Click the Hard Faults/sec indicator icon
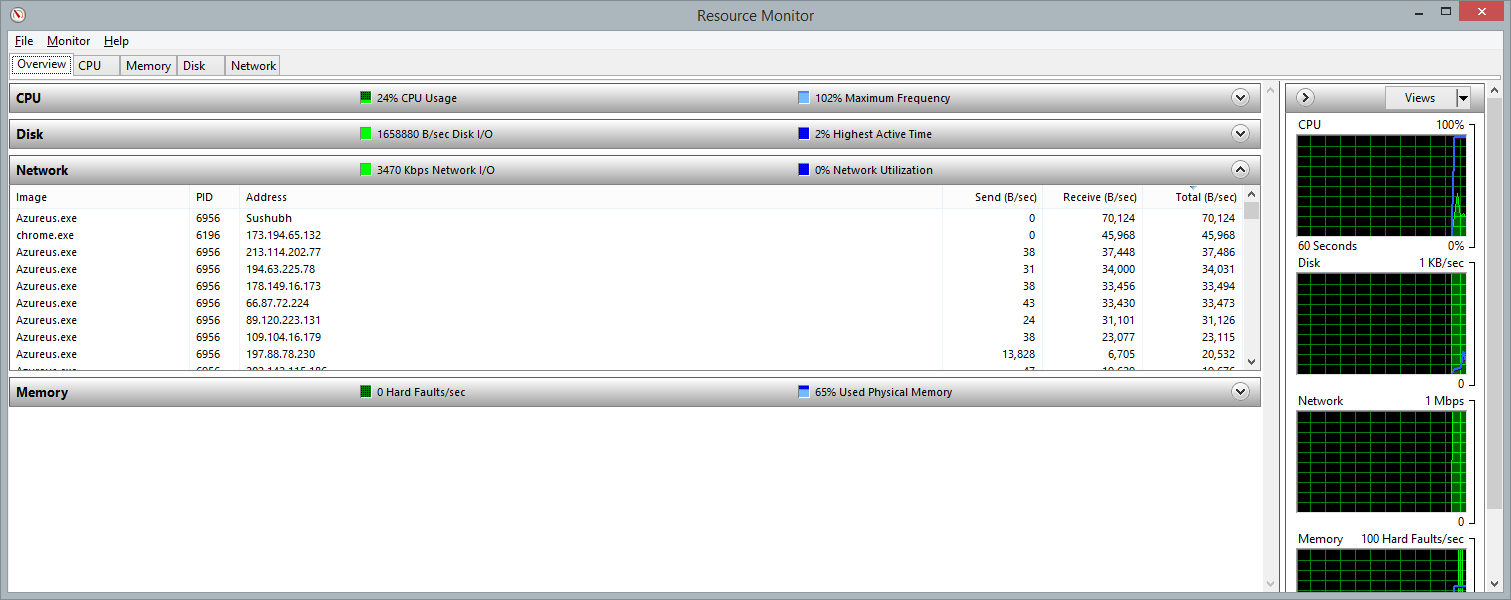The image size is (1511, 600). tap(365, 392)
